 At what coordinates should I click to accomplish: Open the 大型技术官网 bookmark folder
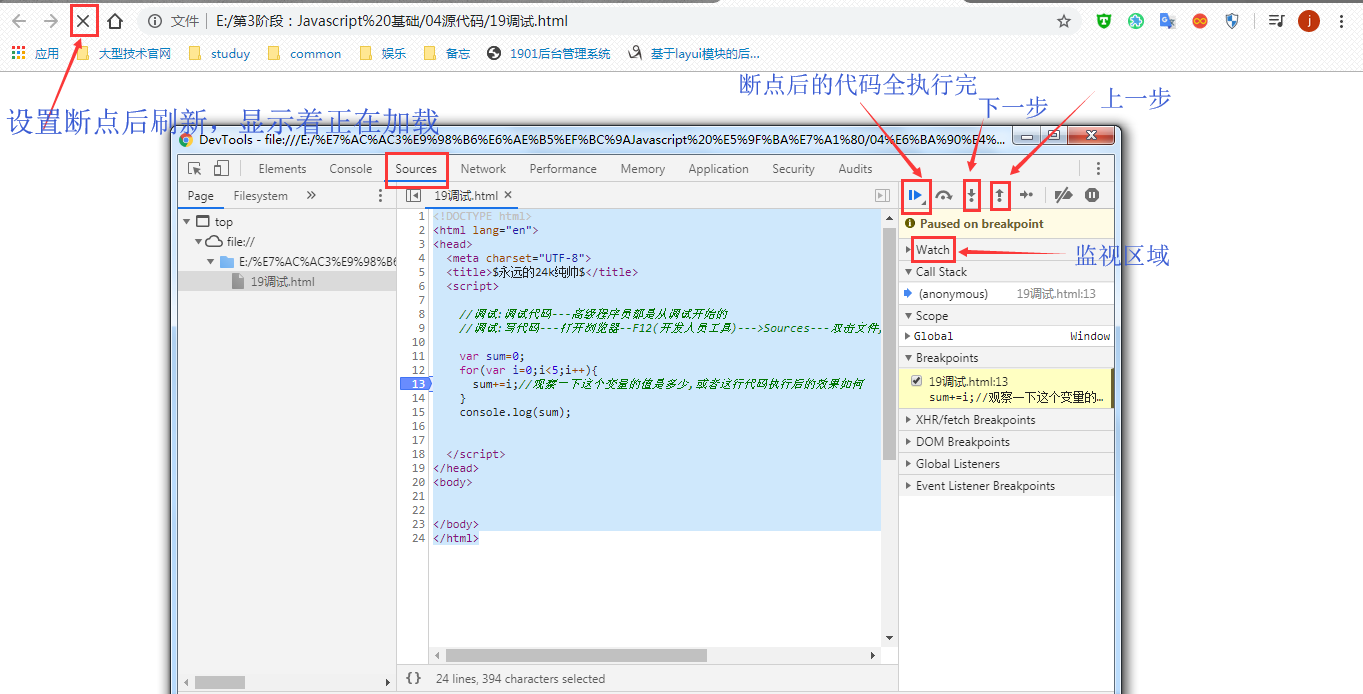coord(124,54)
